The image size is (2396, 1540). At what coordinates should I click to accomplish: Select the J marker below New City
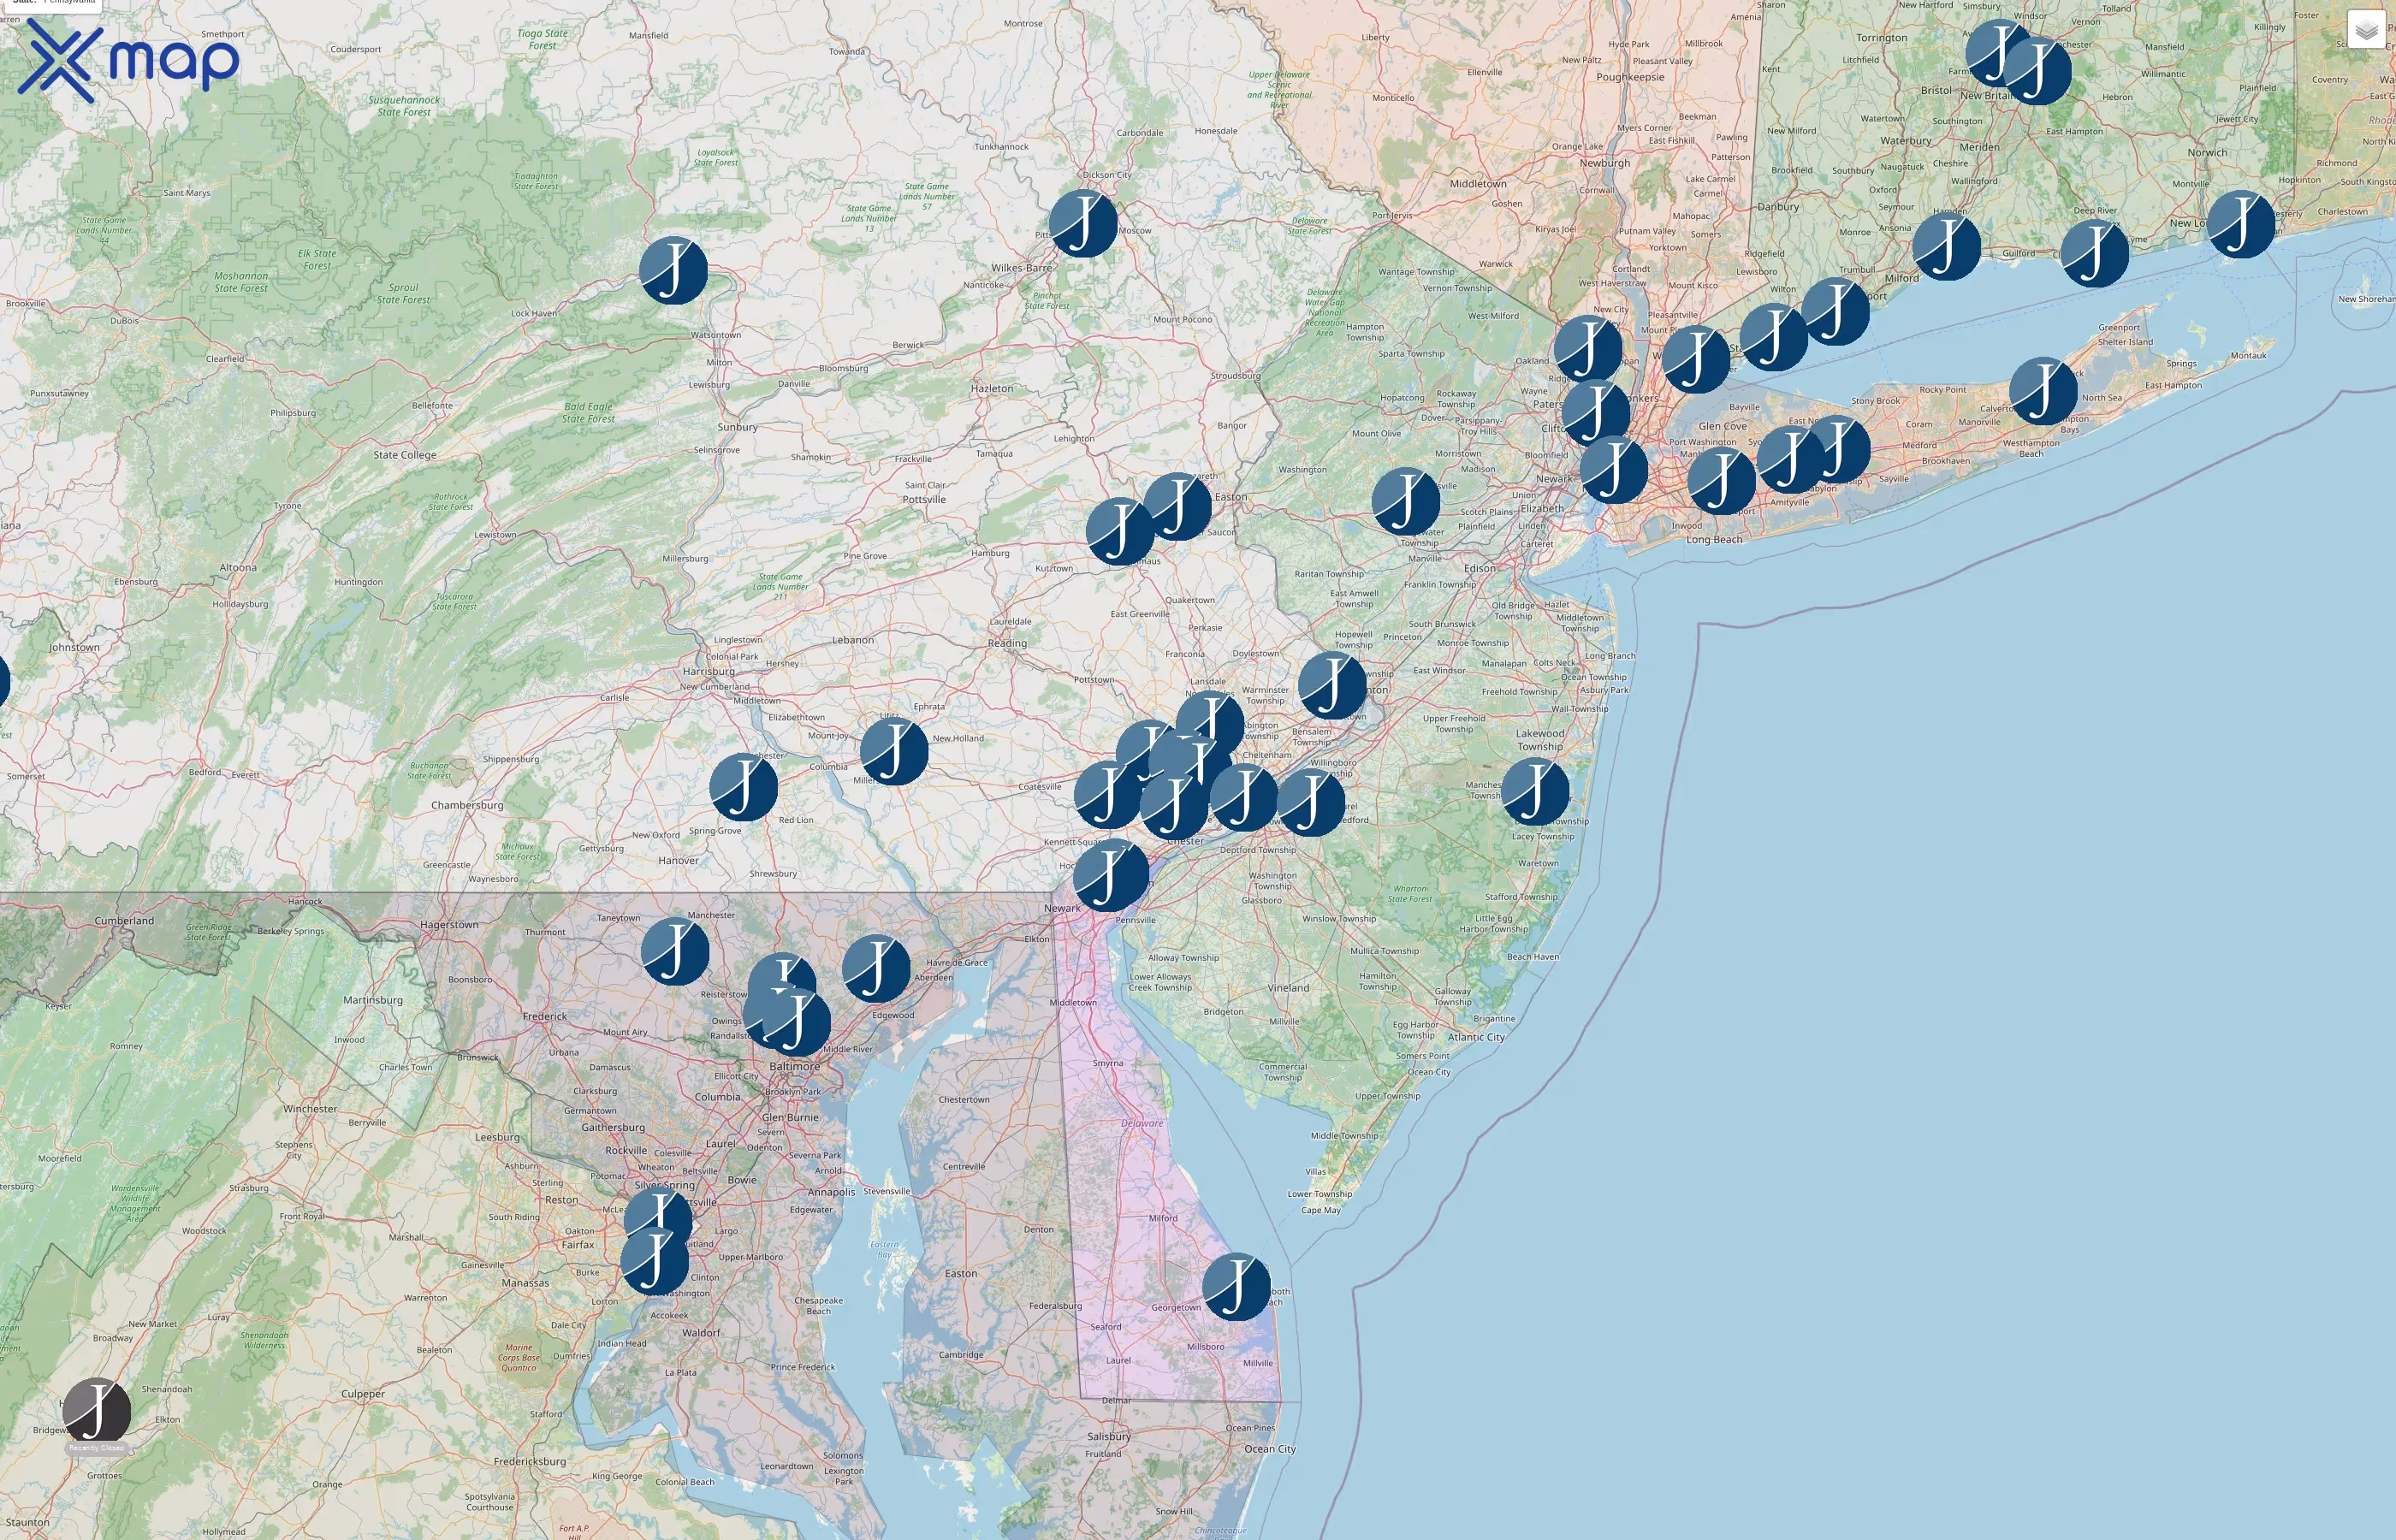click(x=1588, y=348)
